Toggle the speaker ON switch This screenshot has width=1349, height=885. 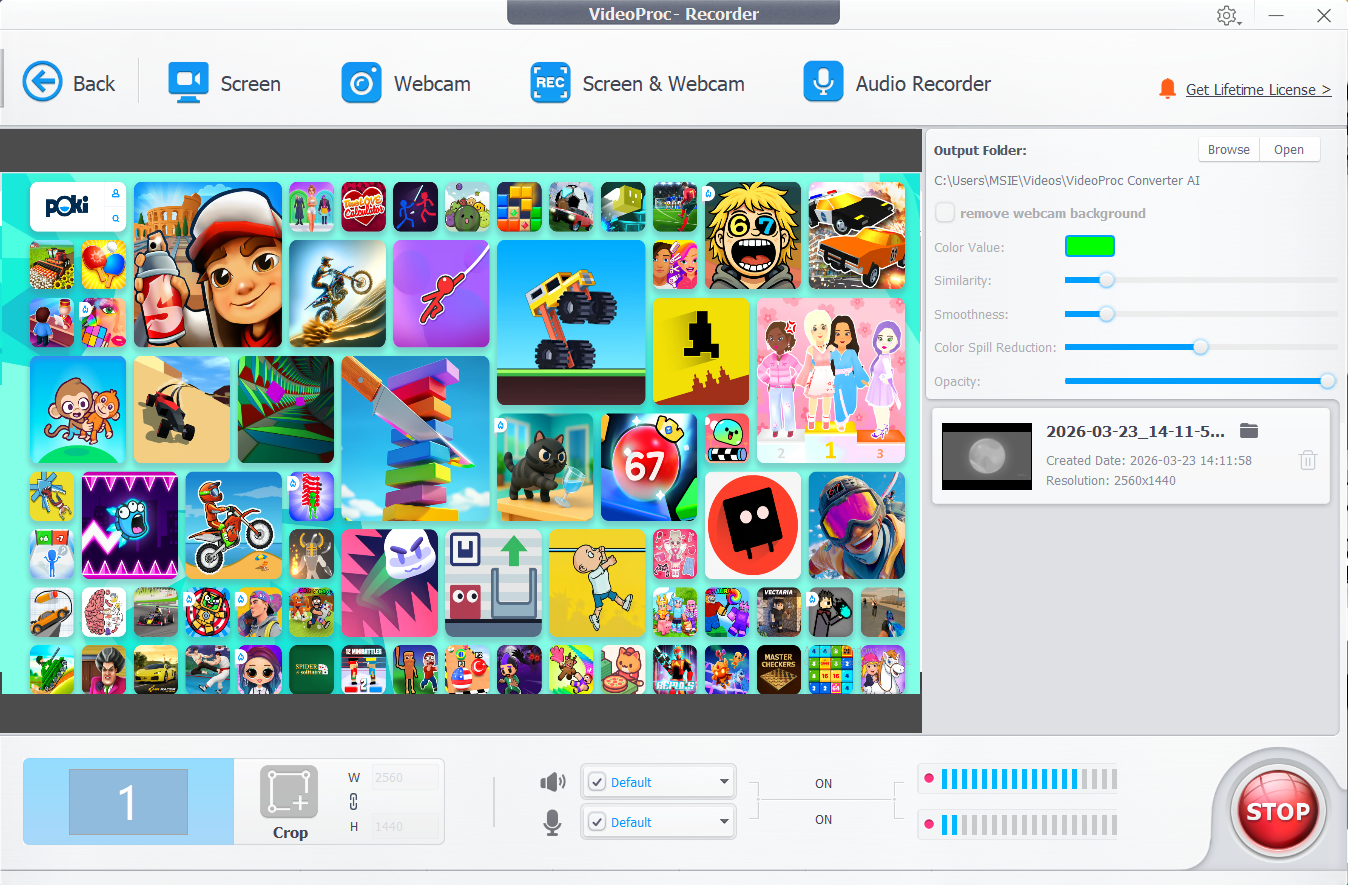click(x=823, y=784)
